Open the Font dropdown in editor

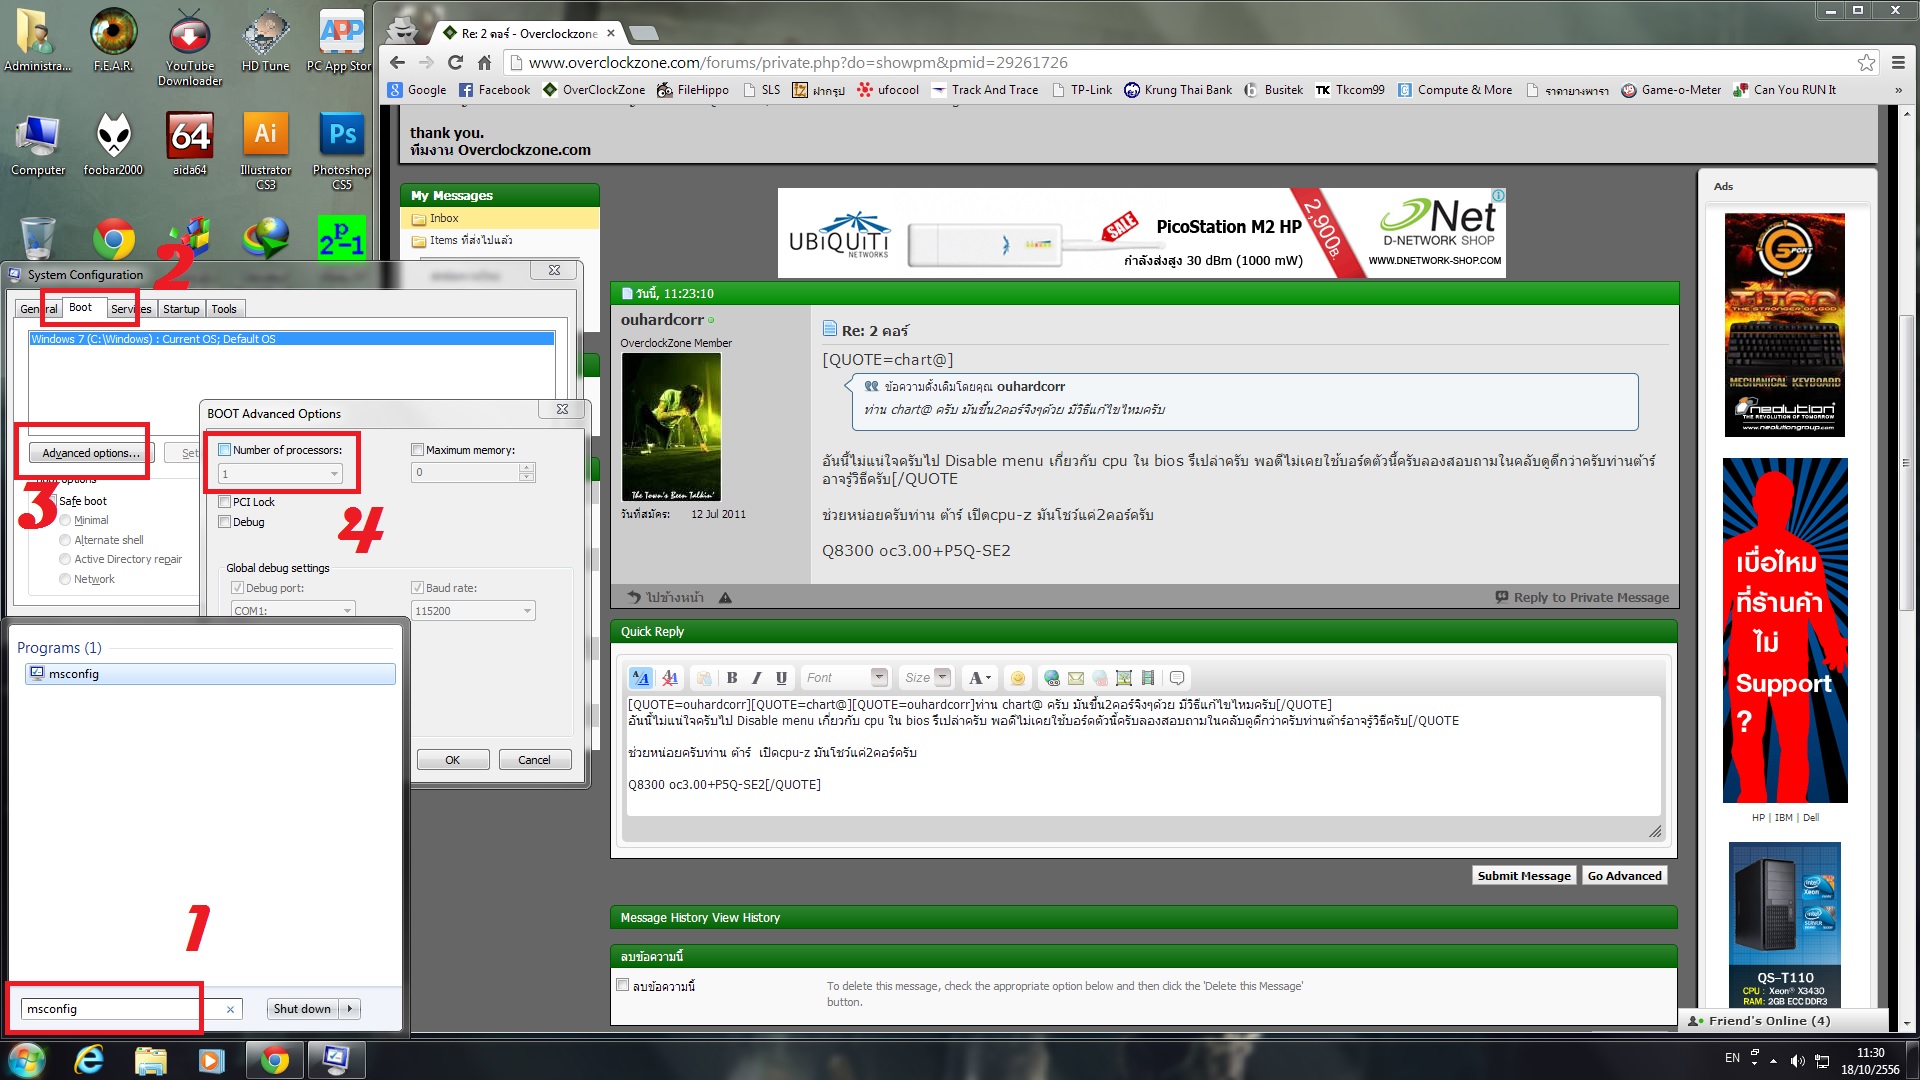click(x=879, y=678)
